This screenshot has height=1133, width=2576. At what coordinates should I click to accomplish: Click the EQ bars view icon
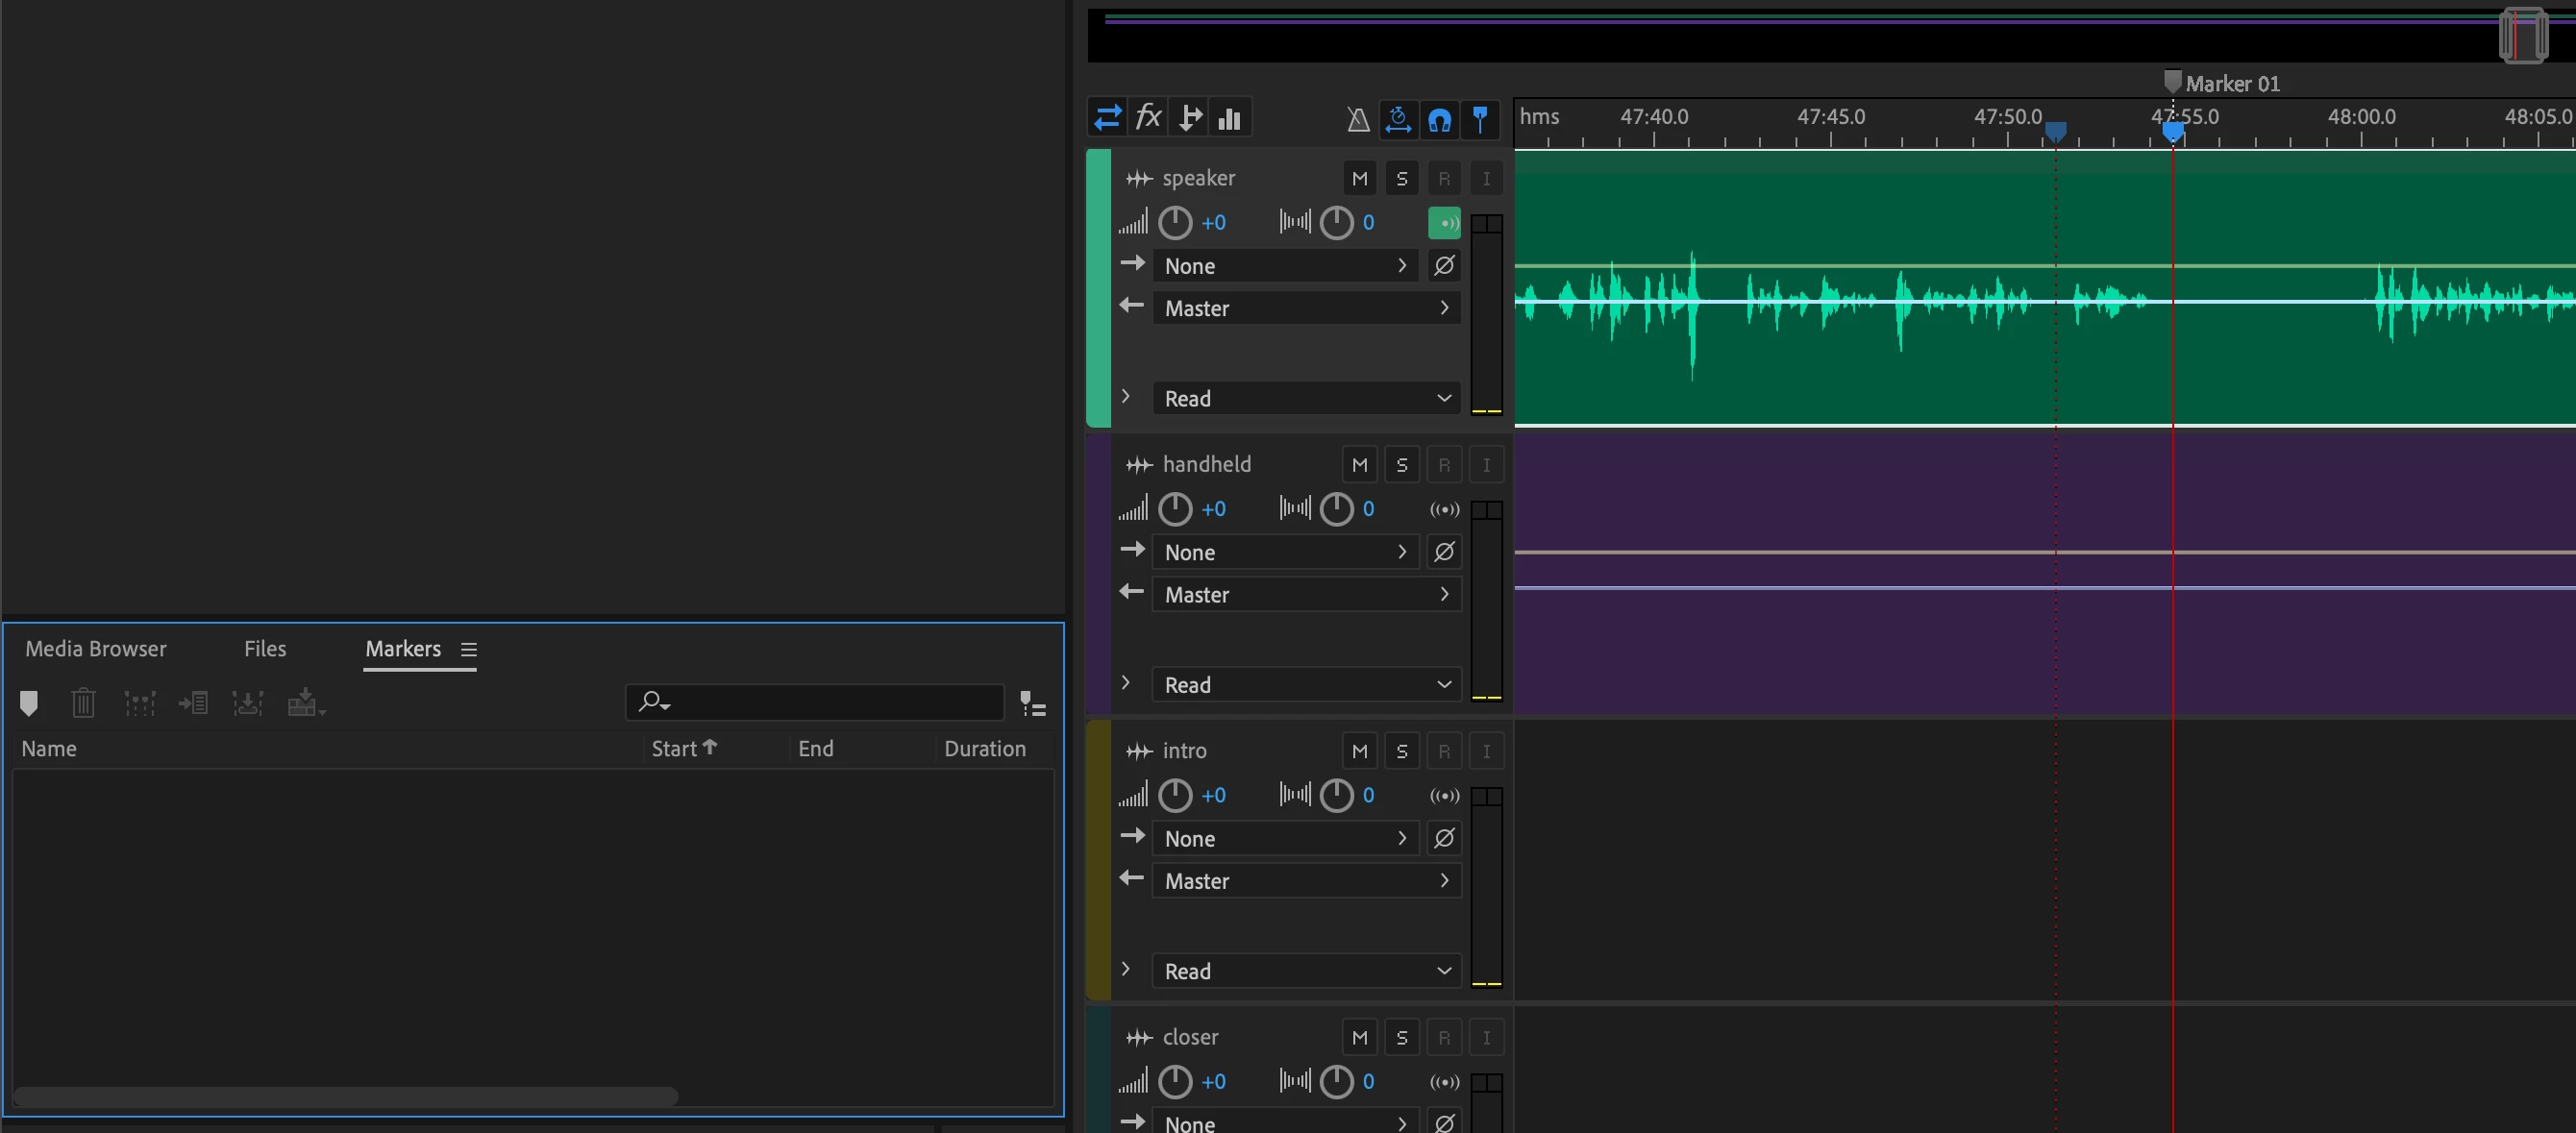1230,119
